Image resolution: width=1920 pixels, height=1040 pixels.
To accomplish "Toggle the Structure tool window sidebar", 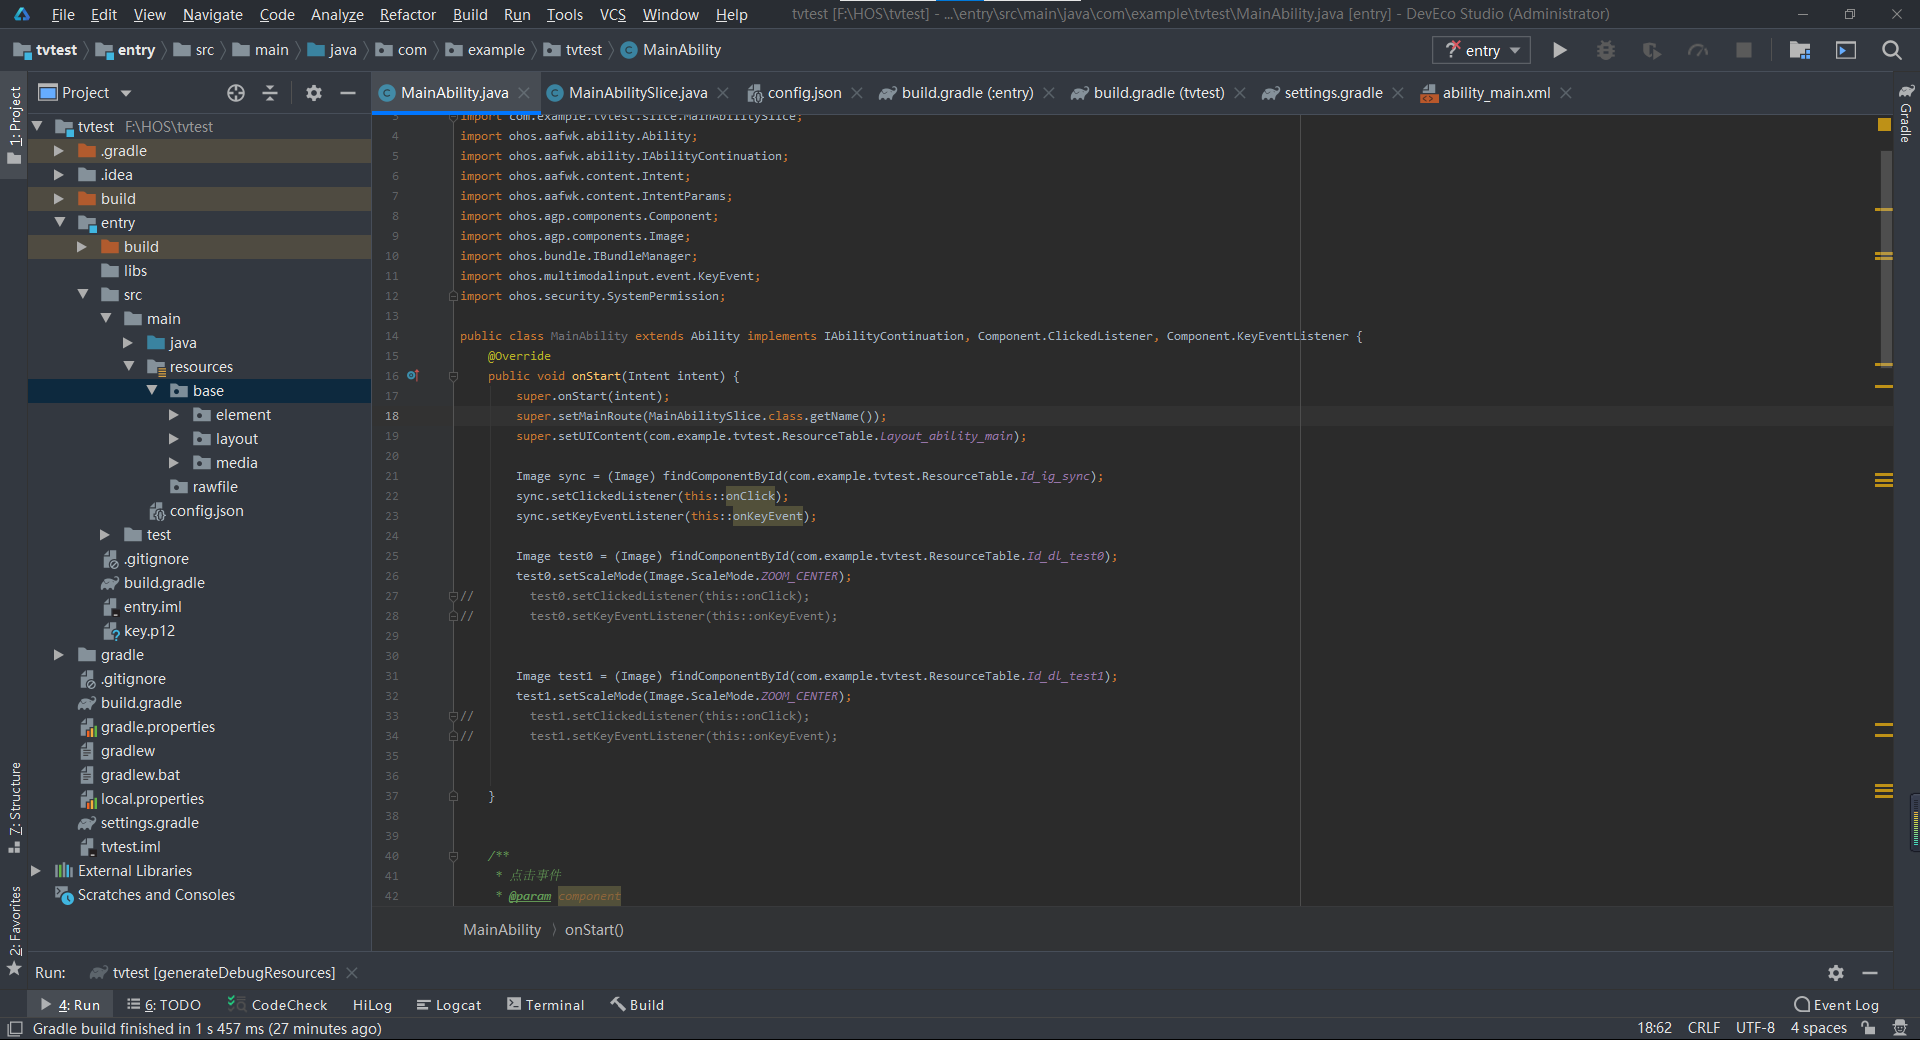I will [14, 807].
